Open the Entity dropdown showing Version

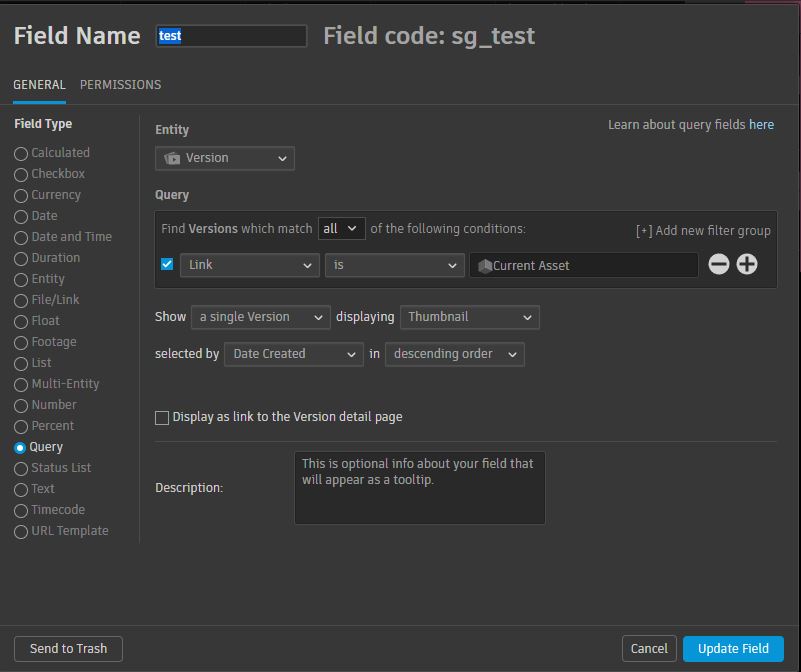click(x=224, y=158)
